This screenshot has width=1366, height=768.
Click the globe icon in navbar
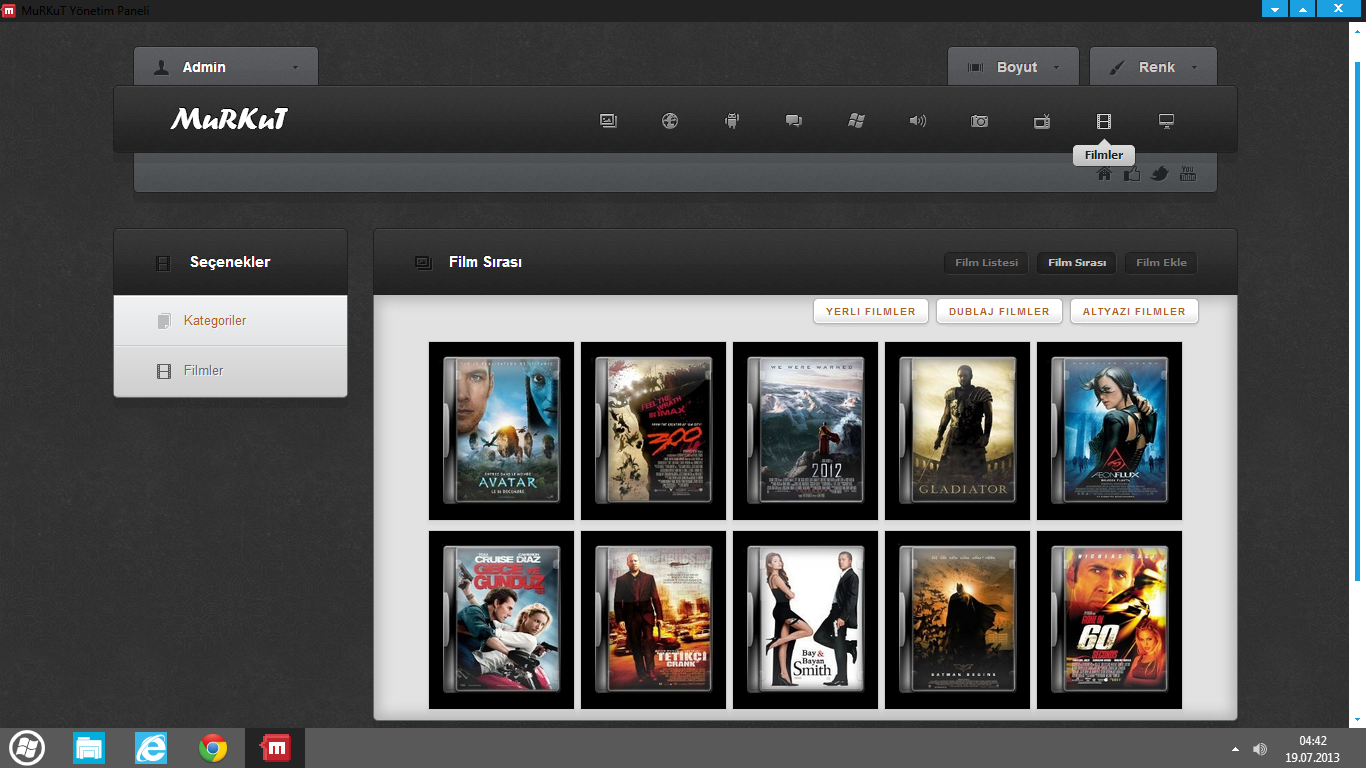pos(670,121)
